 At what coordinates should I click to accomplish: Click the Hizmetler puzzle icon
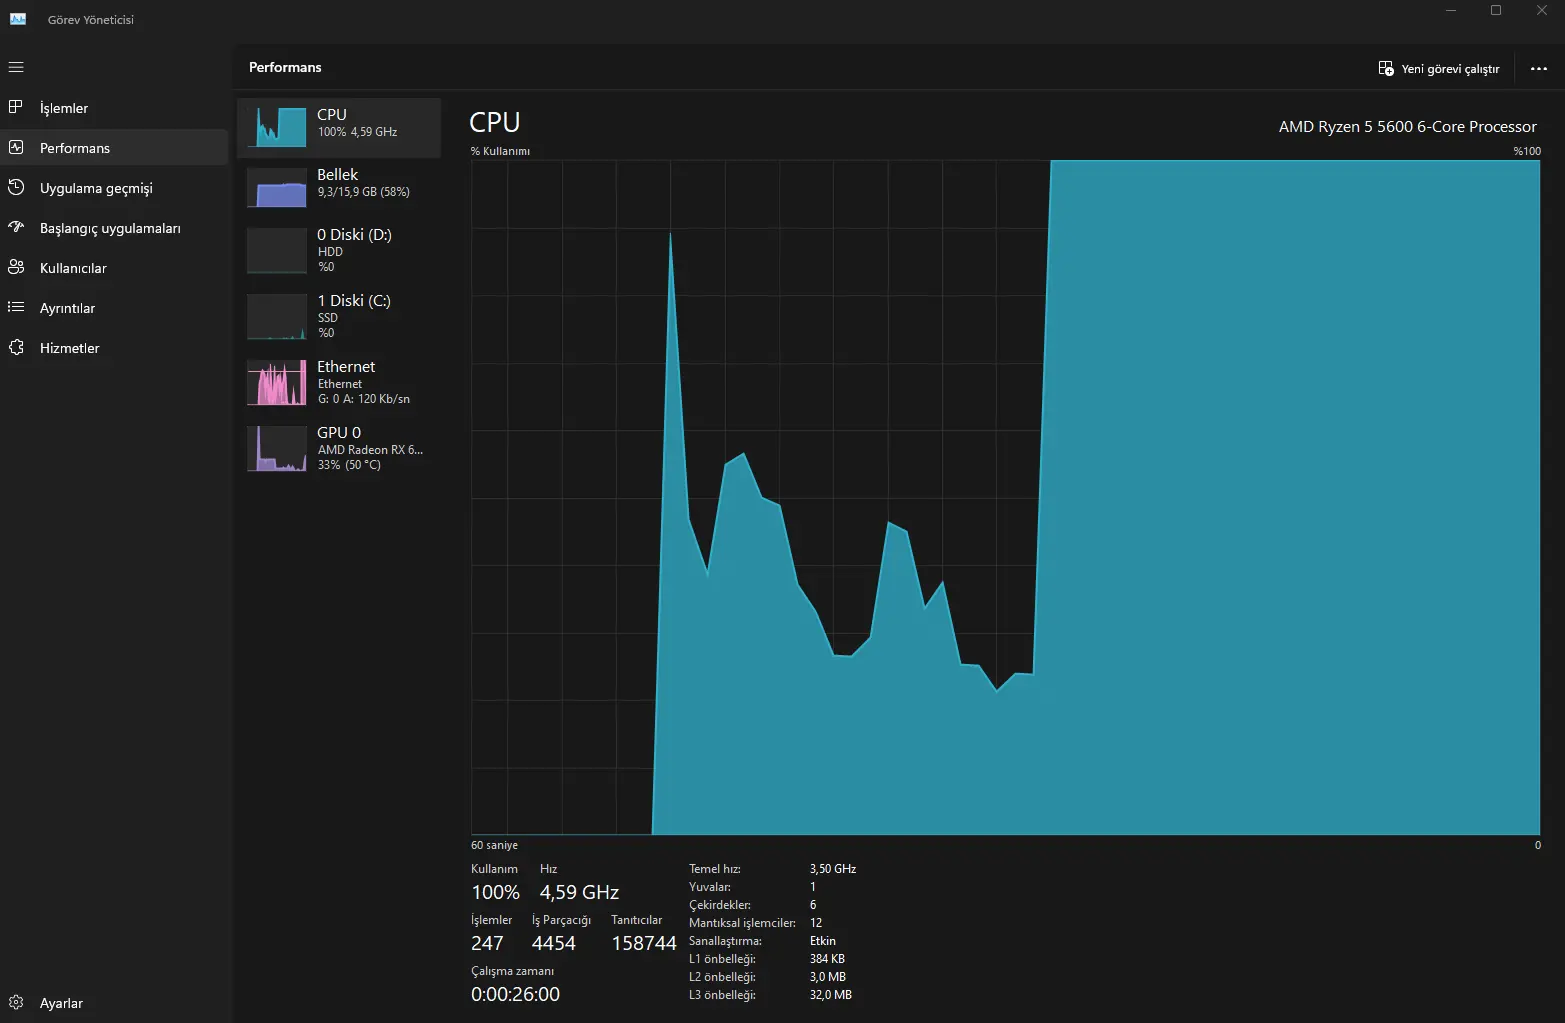[16, 347]
